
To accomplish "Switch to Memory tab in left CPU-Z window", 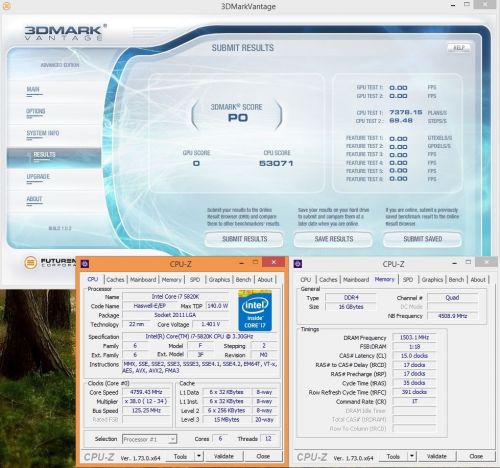I will (x=171, y=280).
